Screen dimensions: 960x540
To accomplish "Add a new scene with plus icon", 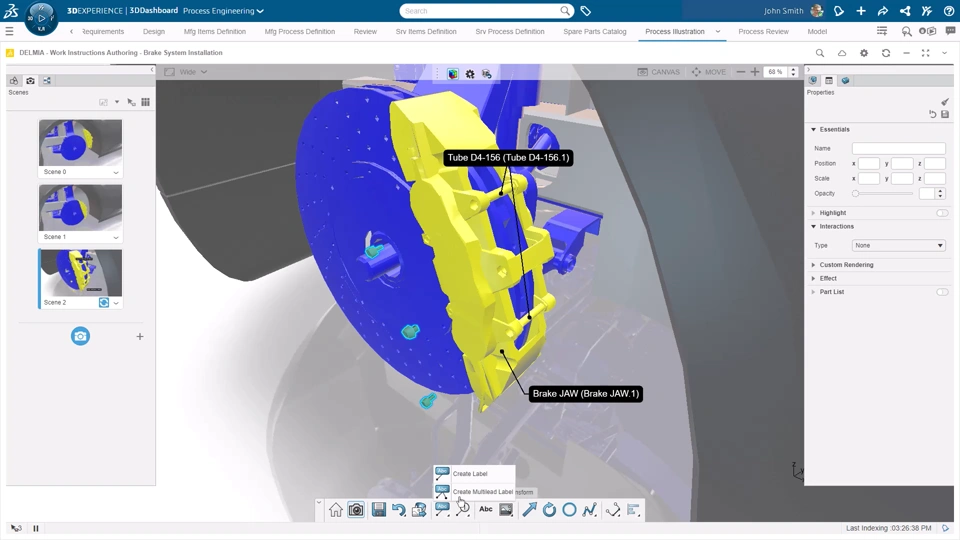I will pos(140,336).
